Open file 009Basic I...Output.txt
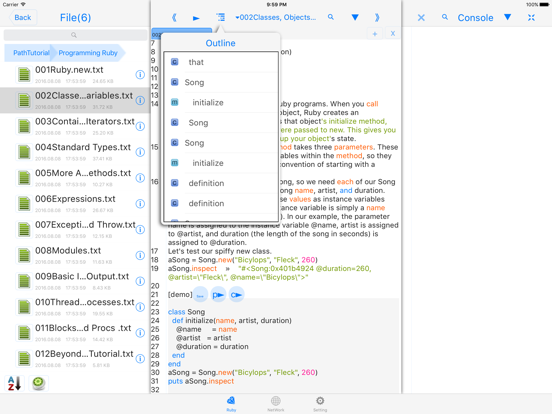The height and width of the screenshot is (414, 552). point(75,281)
